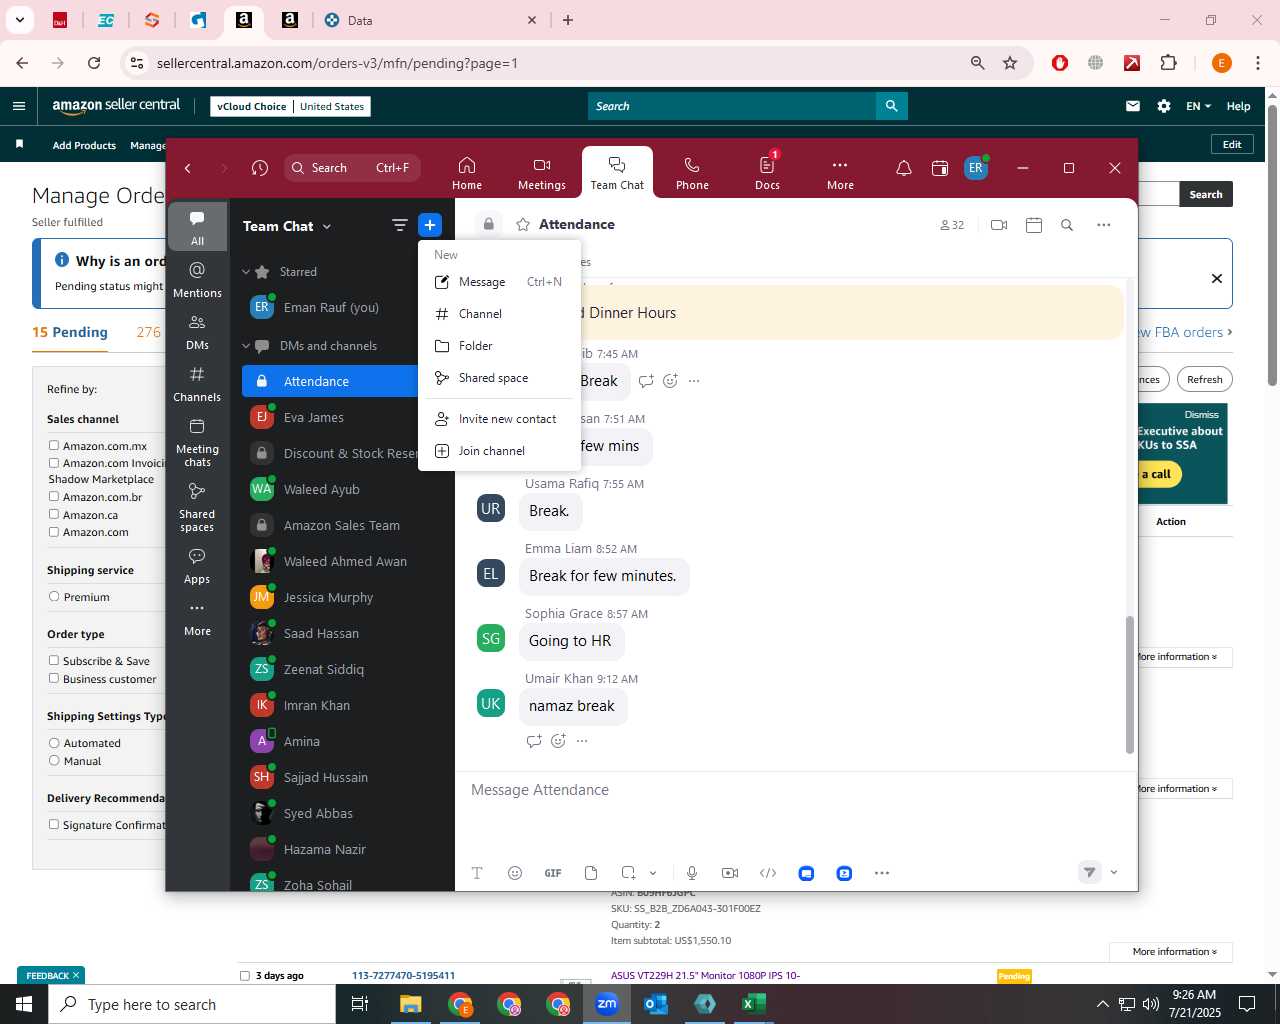The height and width of the screenshot is (1024, 1280).
Task: Select the Automated shipping setting
Action: click(54, 743)
